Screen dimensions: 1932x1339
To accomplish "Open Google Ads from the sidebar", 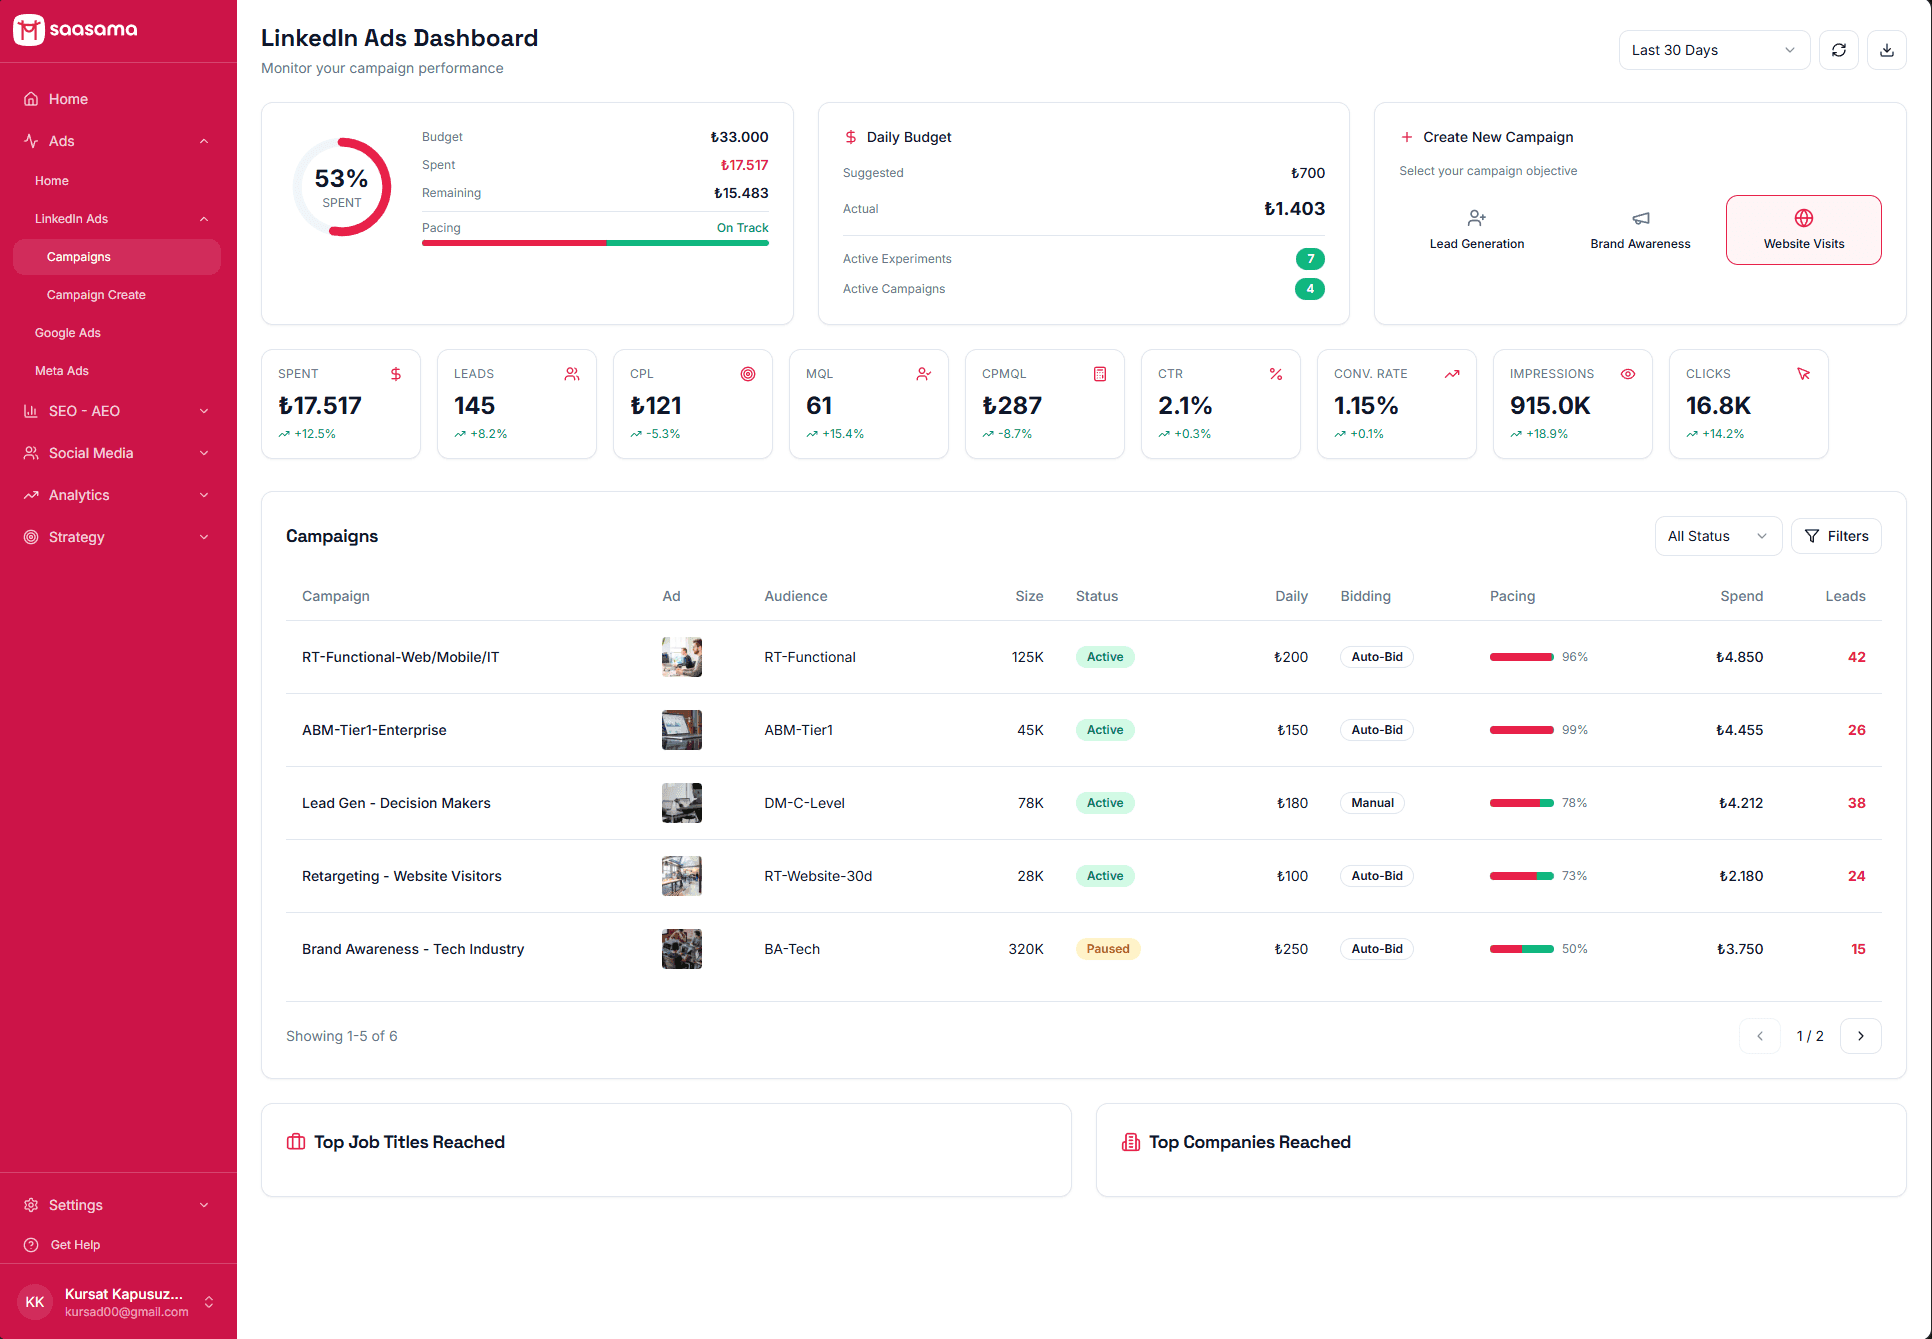I will [x=68, y=333].
